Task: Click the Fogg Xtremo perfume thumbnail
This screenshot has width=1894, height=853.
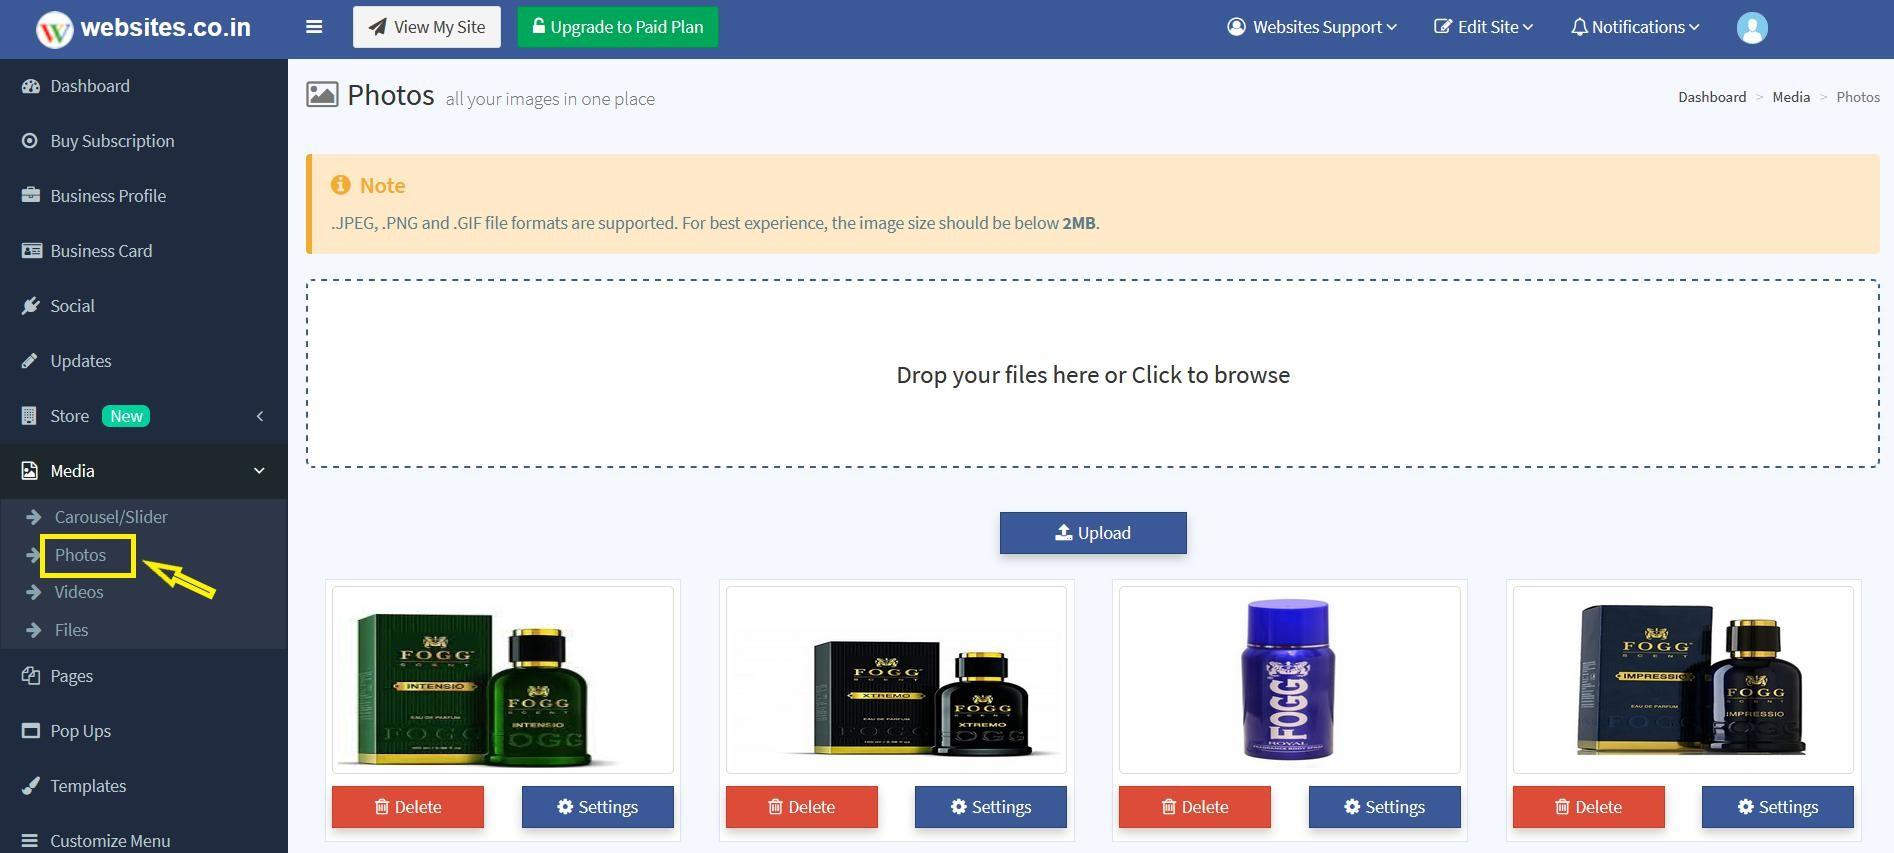Action: 896,680
